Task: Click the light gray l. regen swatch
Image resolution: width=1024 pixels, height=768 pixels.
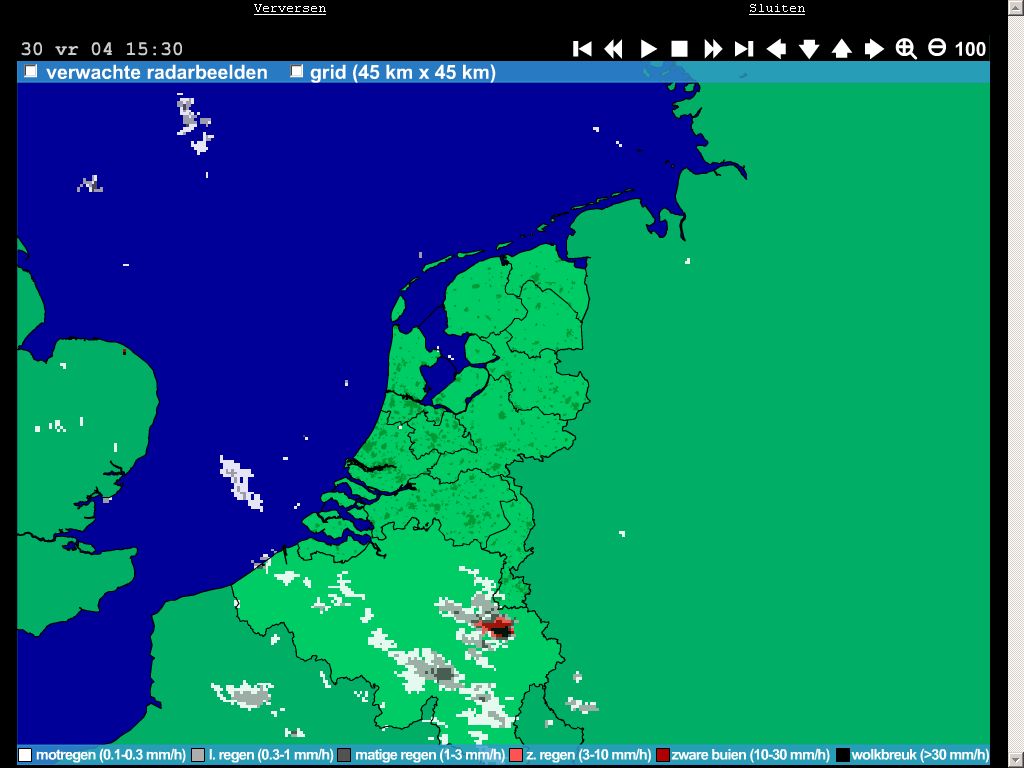Action: coord(198,755)
